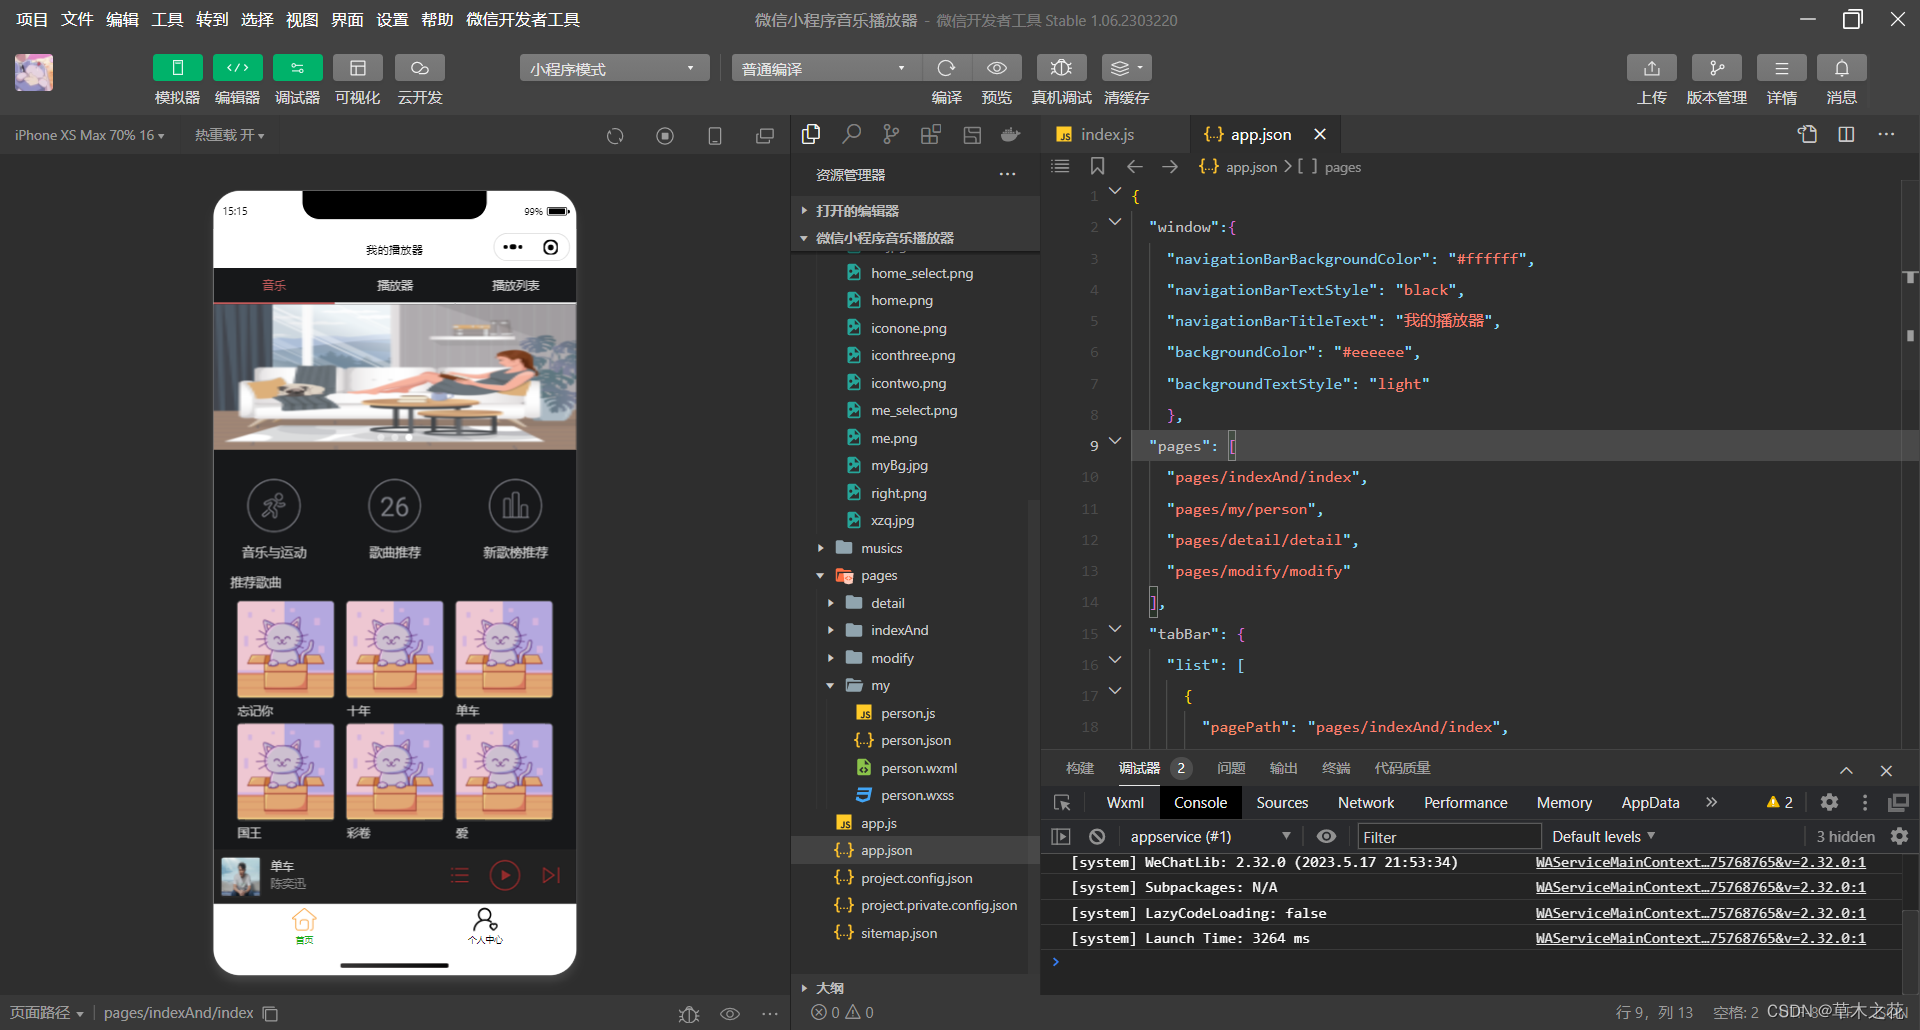Clear the console output
This screenshot has width=1920, height=1030.
coord(1097,837)
